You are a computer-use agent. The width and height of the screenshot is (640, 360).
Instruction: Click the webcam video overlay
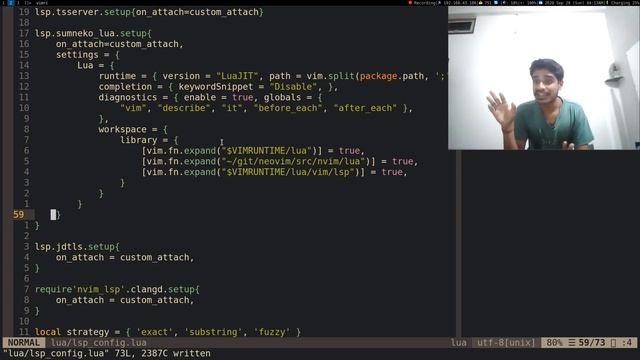click(x=544, y=78)
